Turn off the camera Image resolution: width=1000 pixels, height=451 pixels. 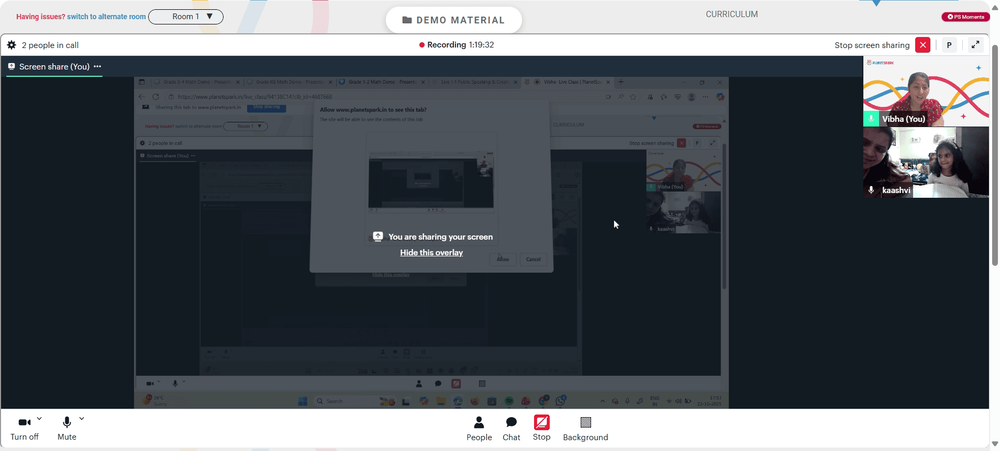click(24, 428)
